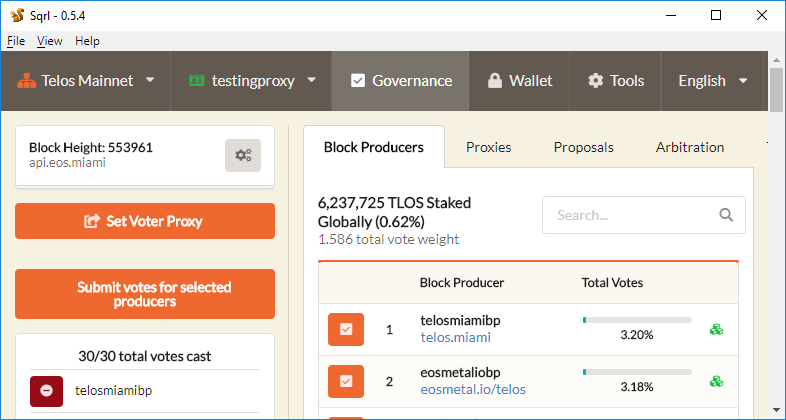This screenshot has width=786, height=420.
Task: Click scrollbar down arrow
Action: pos(776,411)
